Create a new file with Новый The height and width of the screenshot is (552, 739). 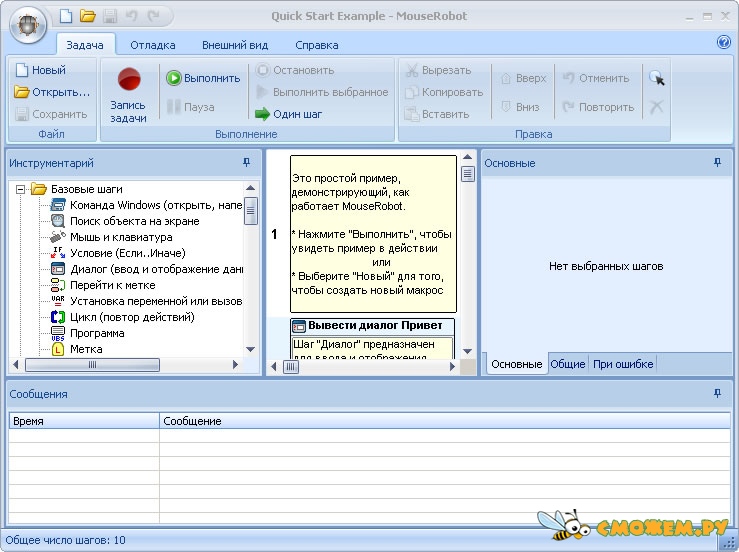(41, 70)
